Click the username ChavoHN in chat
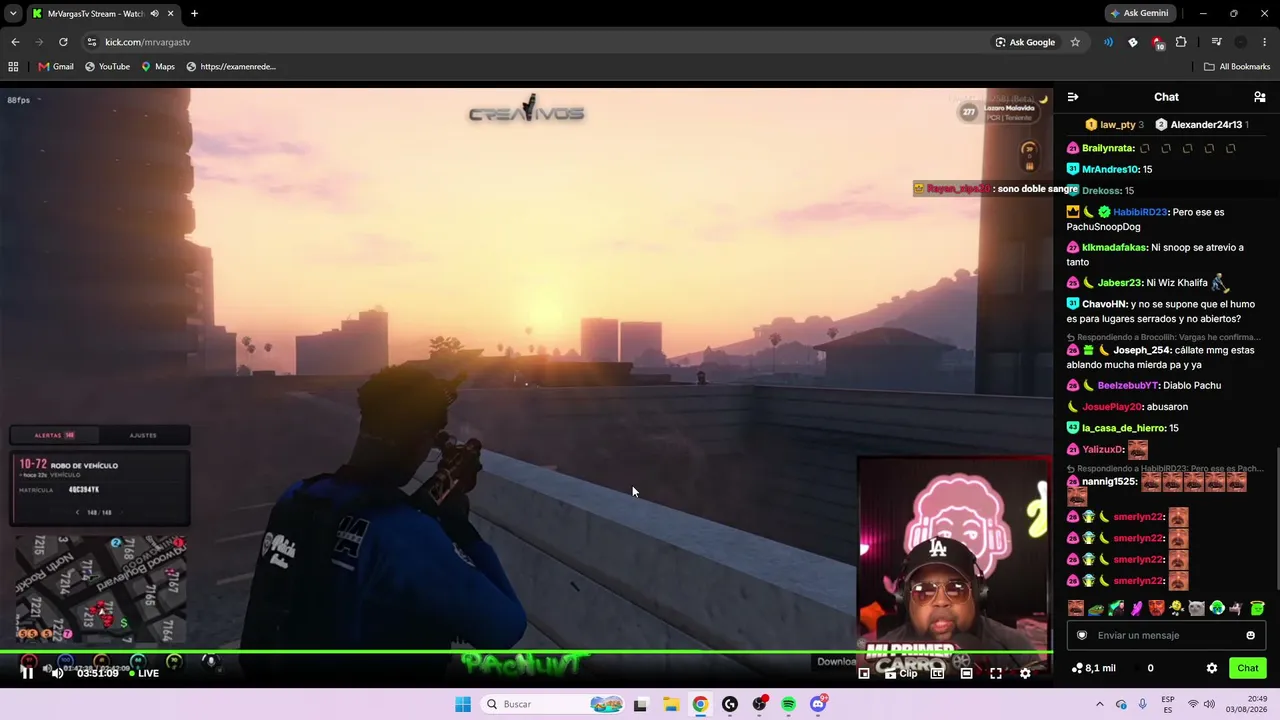 coord(1105,304)
